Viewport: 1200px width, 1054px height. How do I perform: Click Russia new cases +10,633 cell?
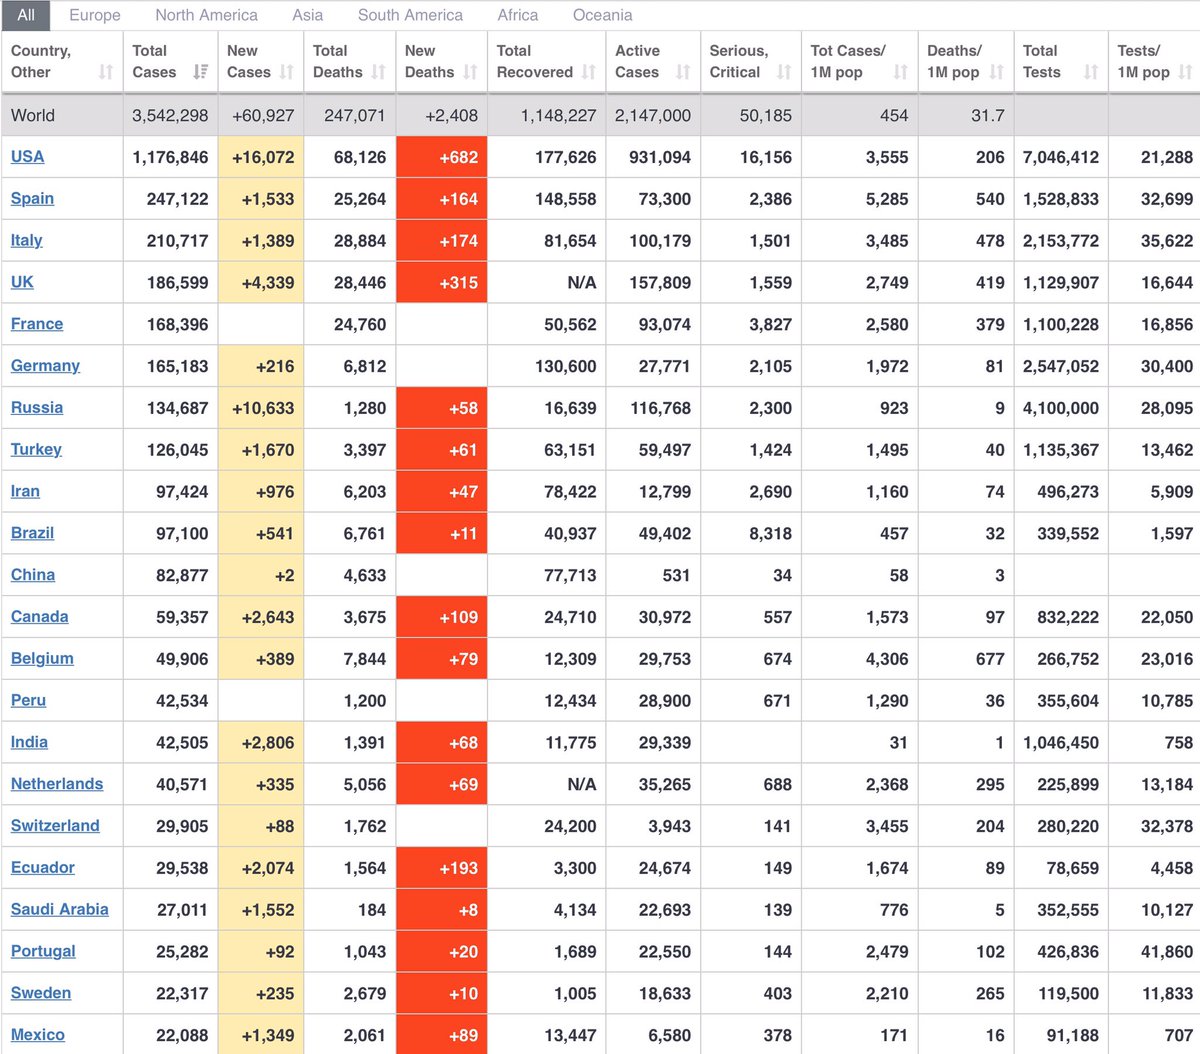[x=261, y=408]
